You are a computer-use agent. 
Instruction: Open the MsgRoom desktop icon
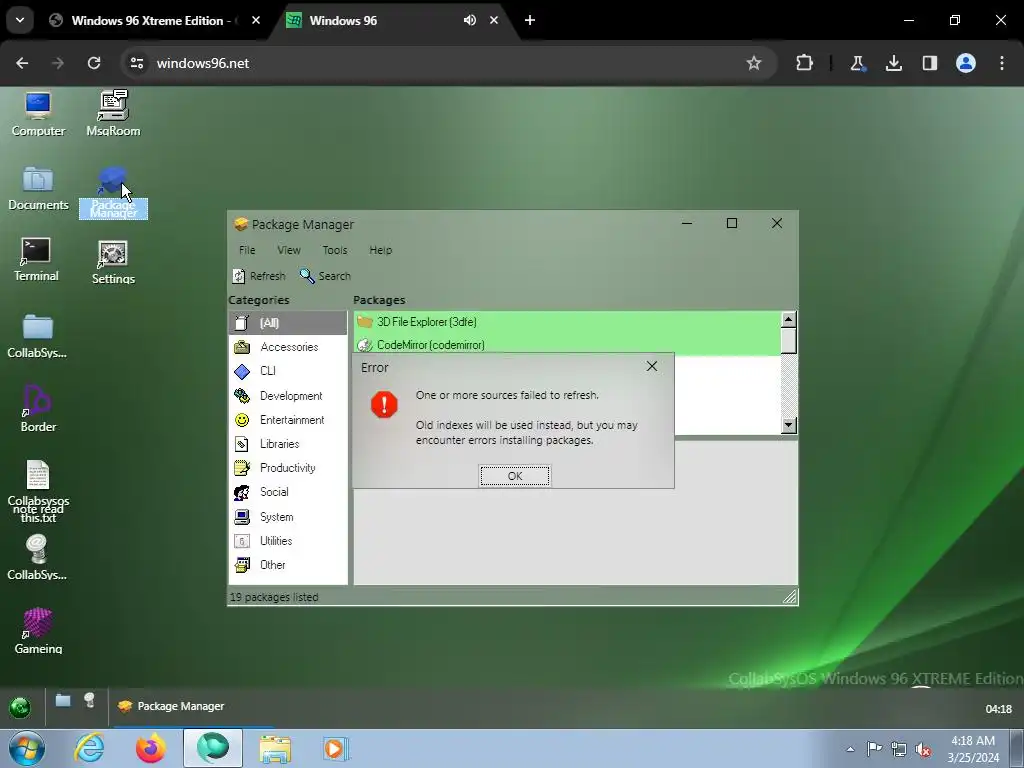tap(113, 114)
